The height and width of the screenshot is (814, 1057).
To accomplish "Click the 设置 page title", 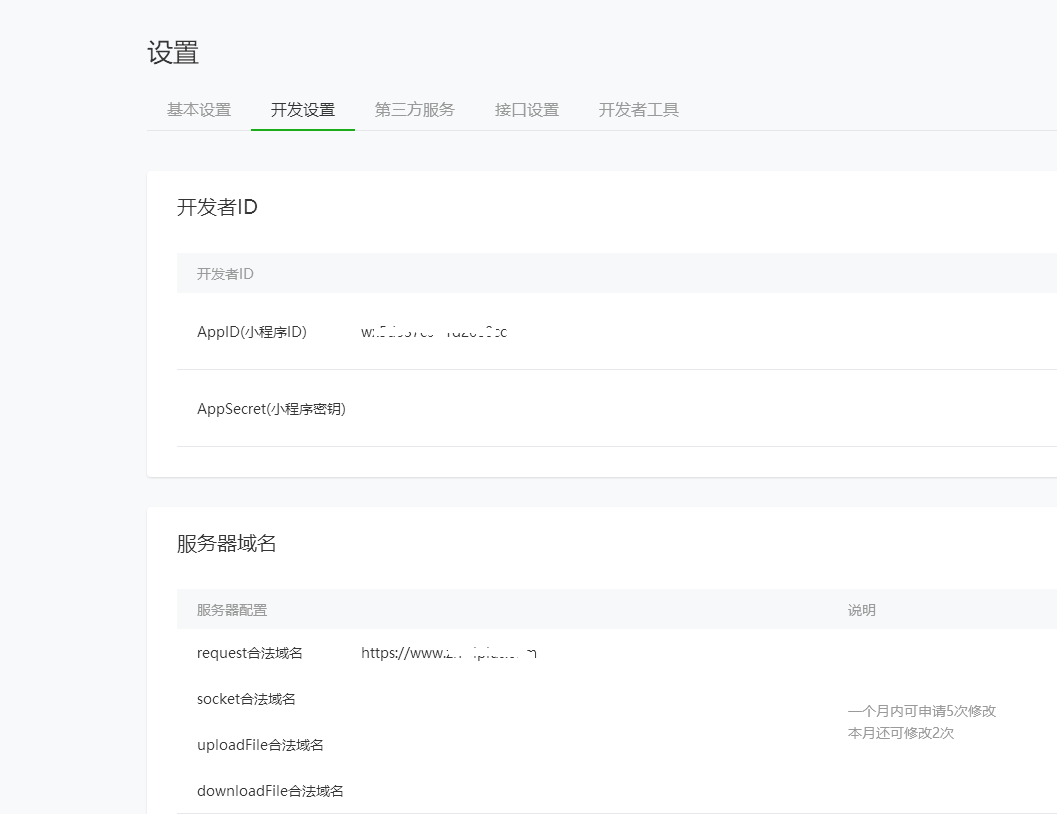I will click(x=173, y=53).
